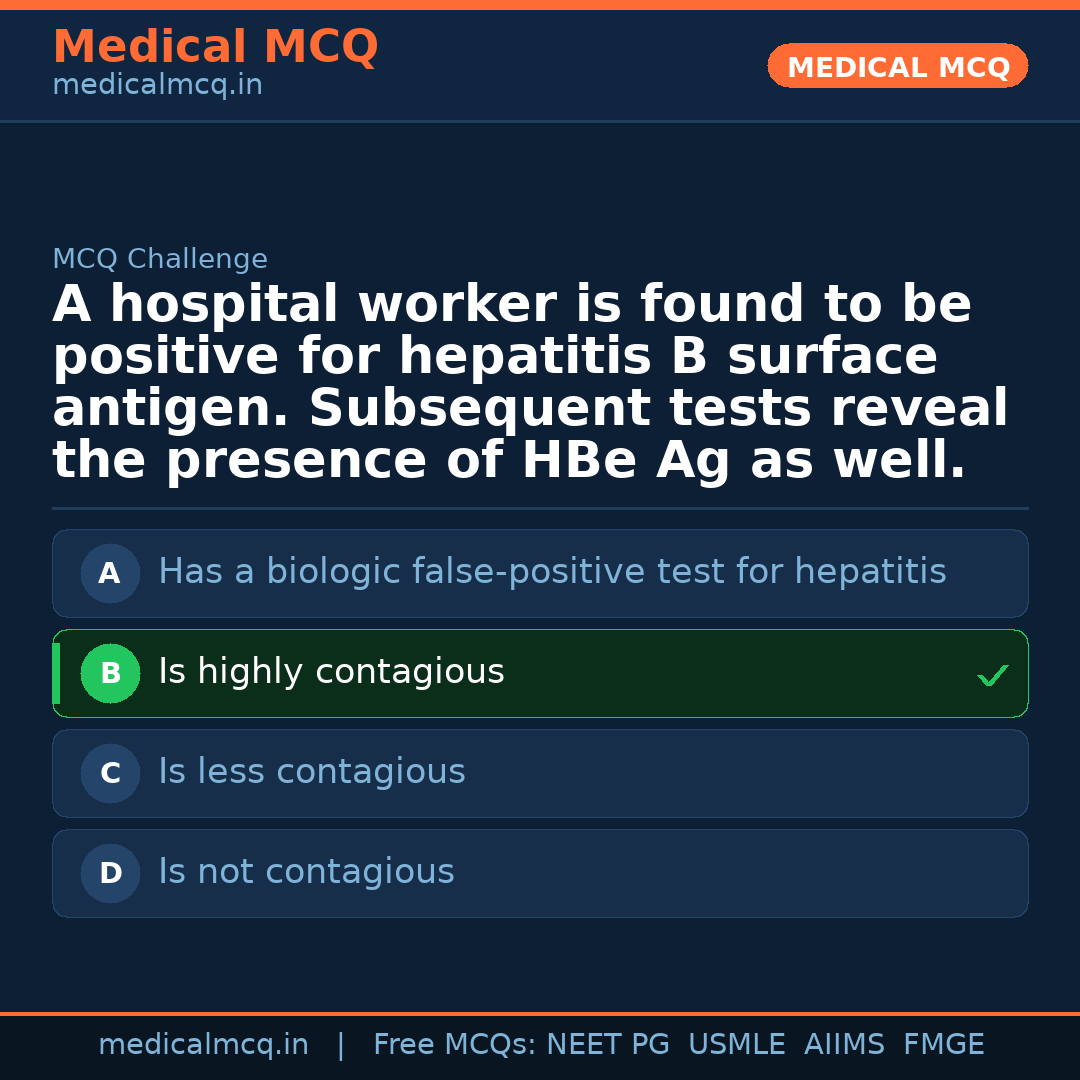Click the MCQ Challenge label
Screen dimensions: 1080x1080
pyautogui.click(x=160, y=260)
